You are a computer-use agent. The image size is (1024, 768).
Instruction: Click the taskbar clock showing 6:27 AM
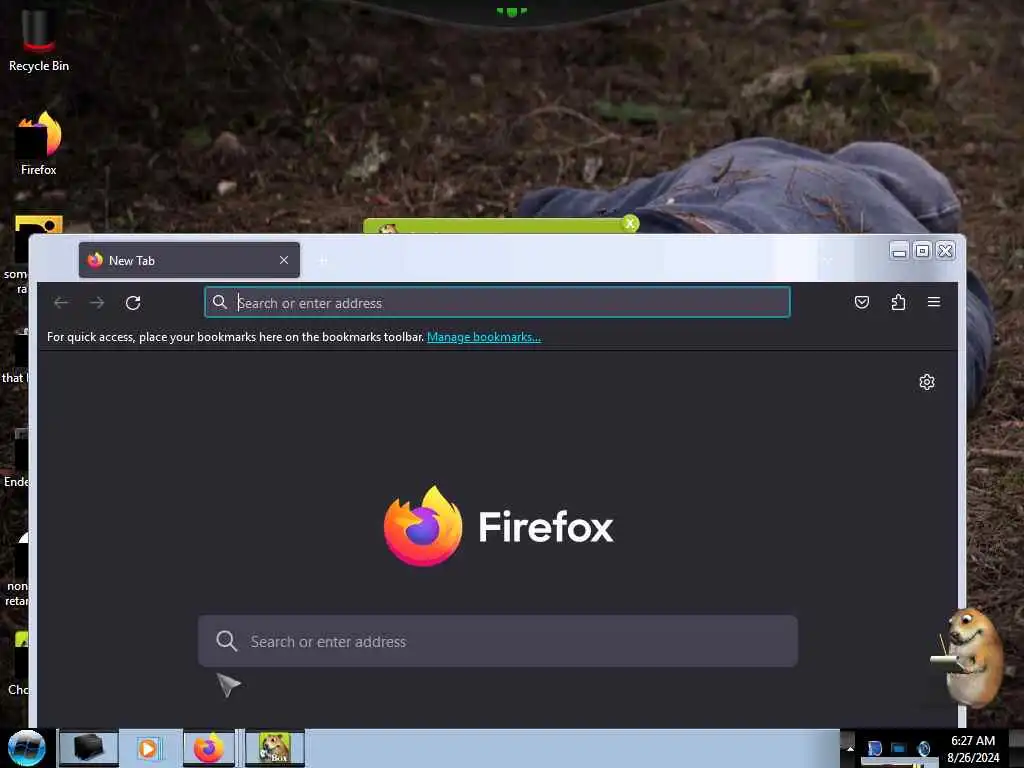tap(973, 749)
